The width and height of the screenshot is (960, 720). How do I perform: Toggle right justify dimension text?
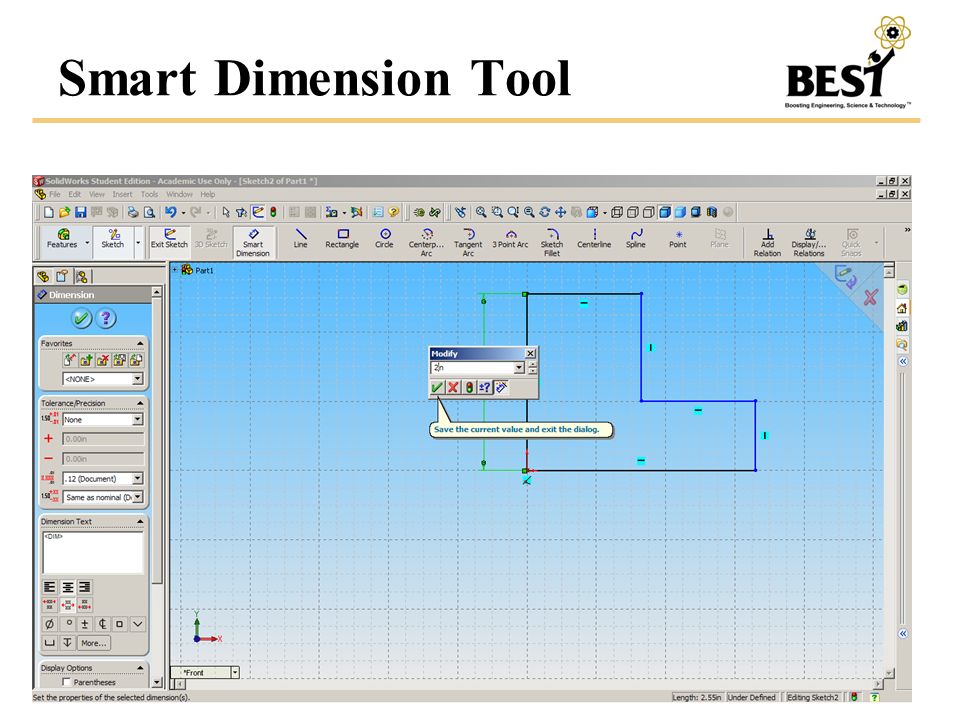click(x=85, y=587)
